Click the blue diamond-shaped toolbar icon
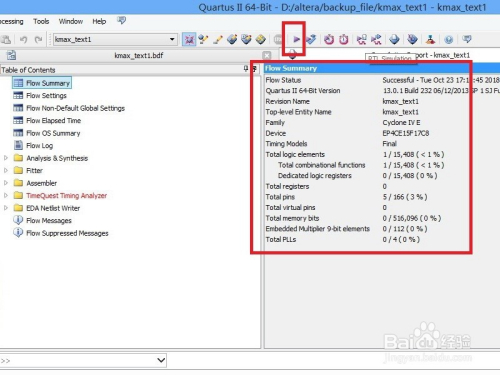 click(394, 39)
